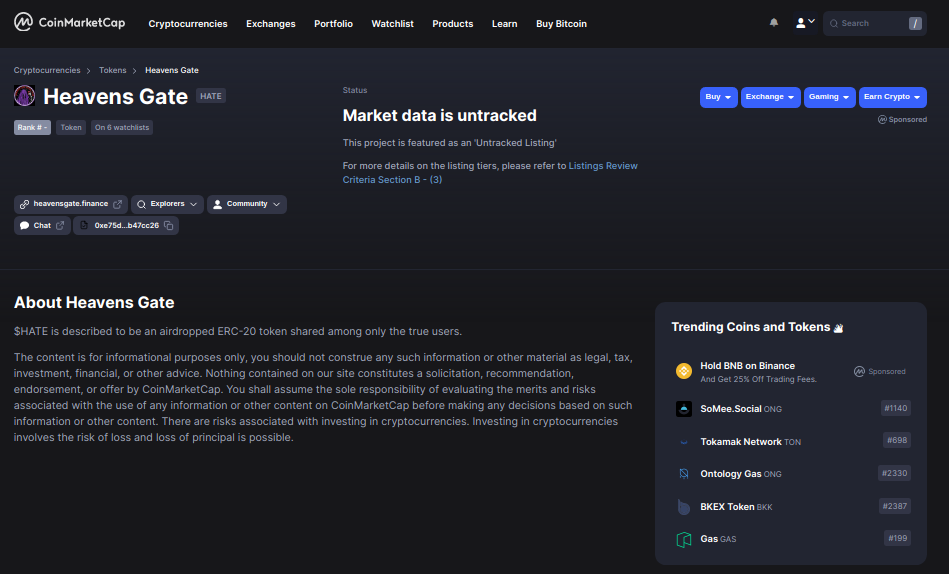Click the contract document icon
Viewport: 949px width, 574px height.
[84, 225]
